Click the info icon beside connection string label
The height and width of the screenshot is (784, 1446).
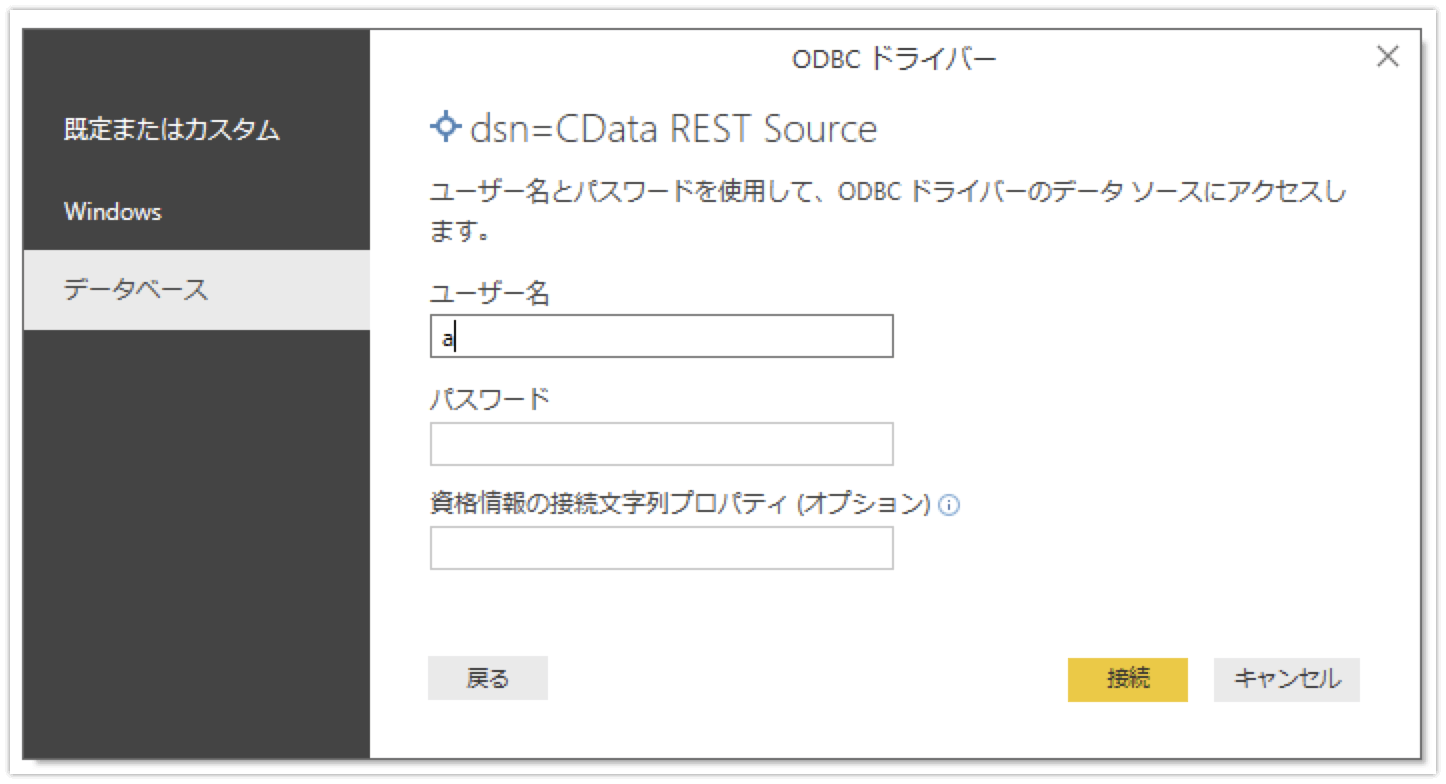coord(951,506)
